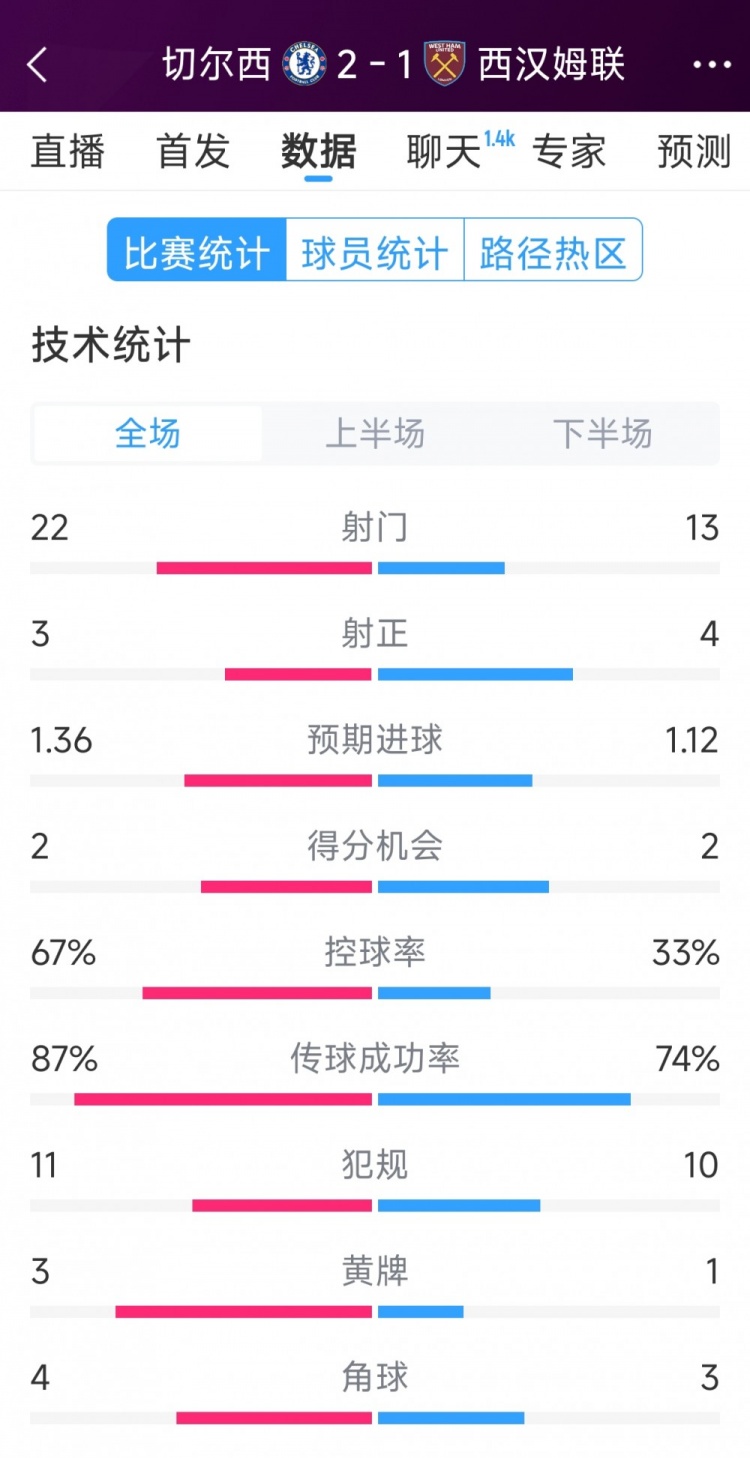
Task: Select the 比赛统计 segment button
Action: (197, 250)
